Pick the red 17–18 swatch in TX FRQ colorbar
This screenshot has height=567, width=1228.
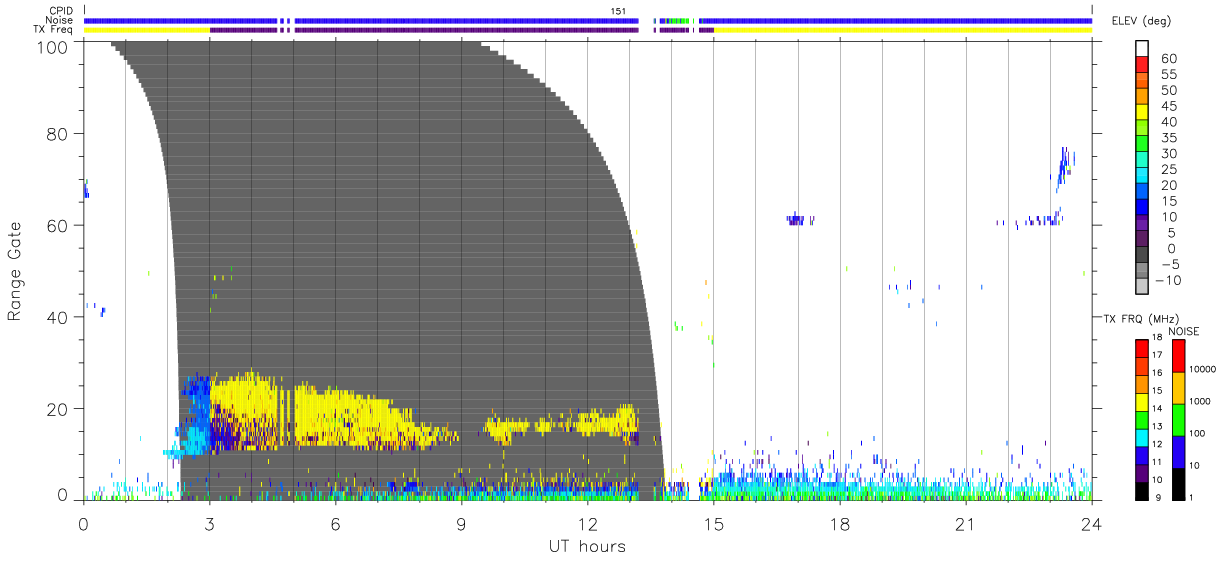(x=1142, y=346)
